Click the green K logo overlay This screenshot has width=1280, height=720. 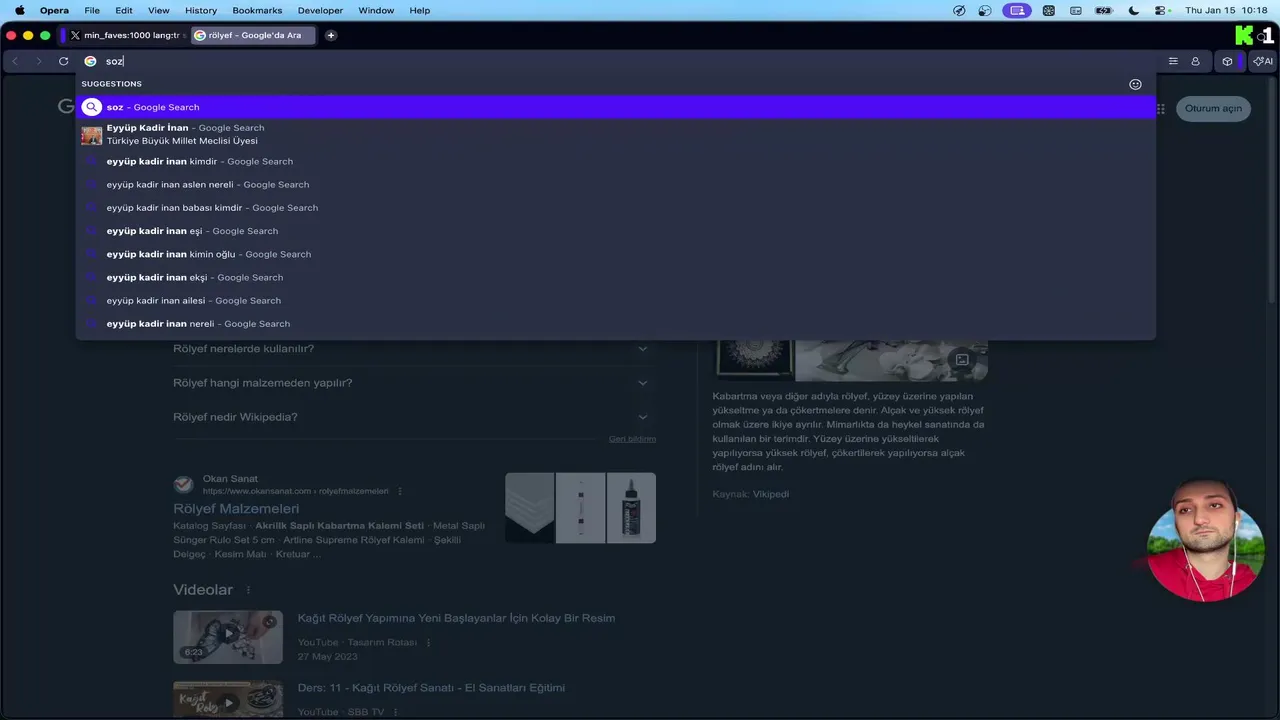tap(1244, 35)
